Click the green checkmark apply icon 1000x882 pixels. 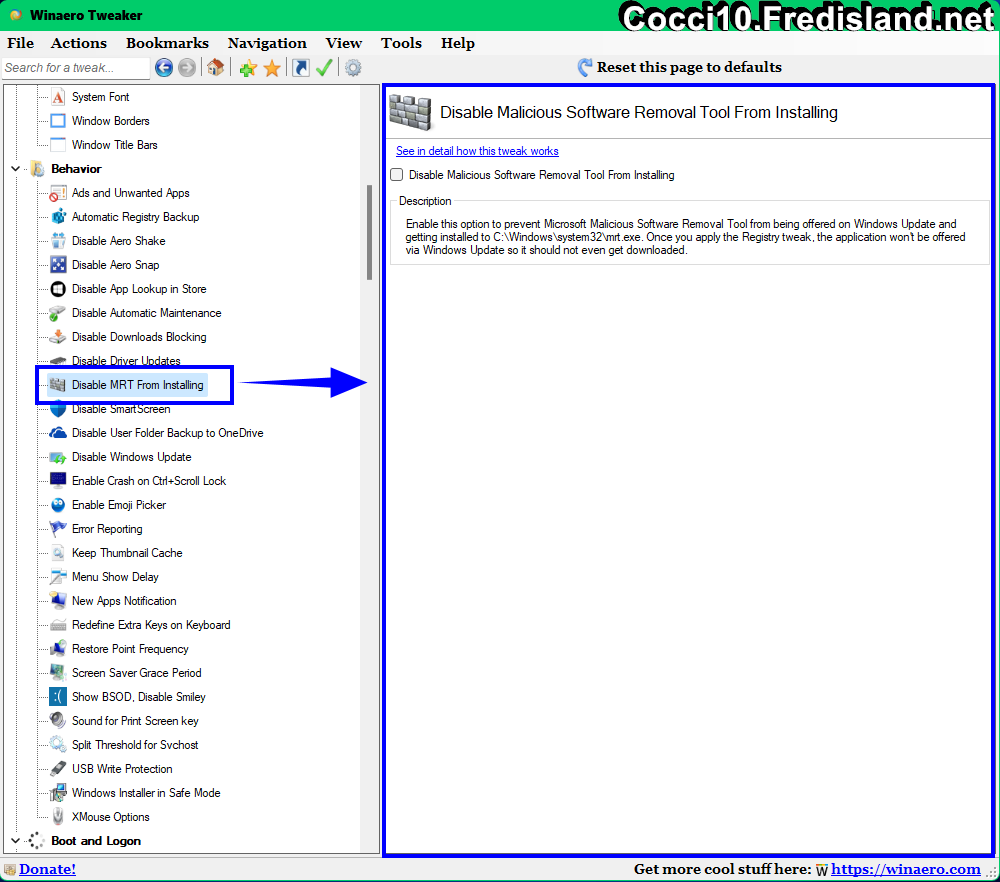pyautogui.click(x=324, y=68)
